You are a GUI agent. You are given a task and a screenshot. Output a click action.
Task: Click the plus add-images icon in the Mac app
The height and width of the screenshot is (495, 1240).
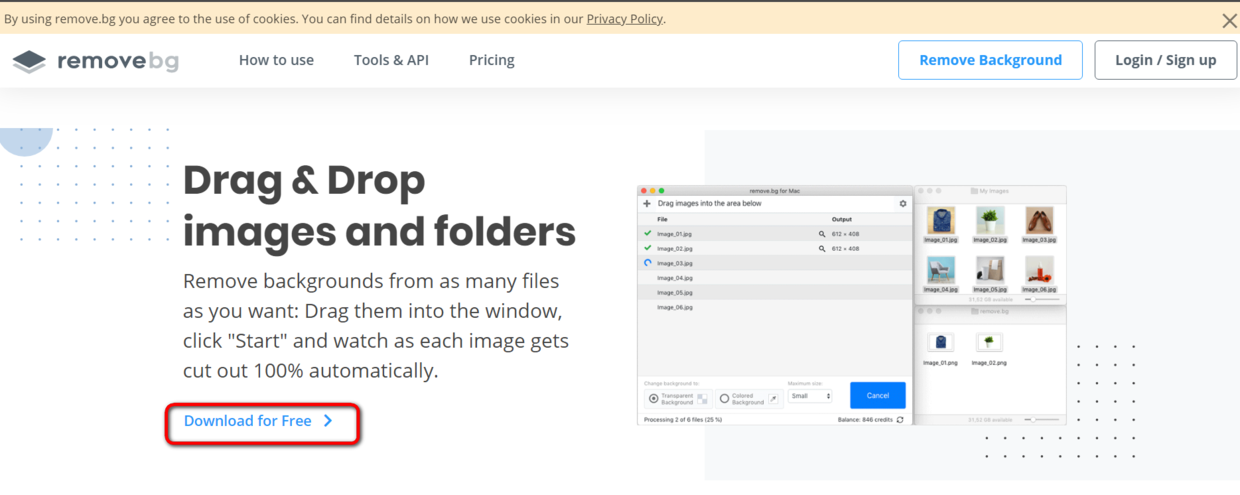(647, 203)
